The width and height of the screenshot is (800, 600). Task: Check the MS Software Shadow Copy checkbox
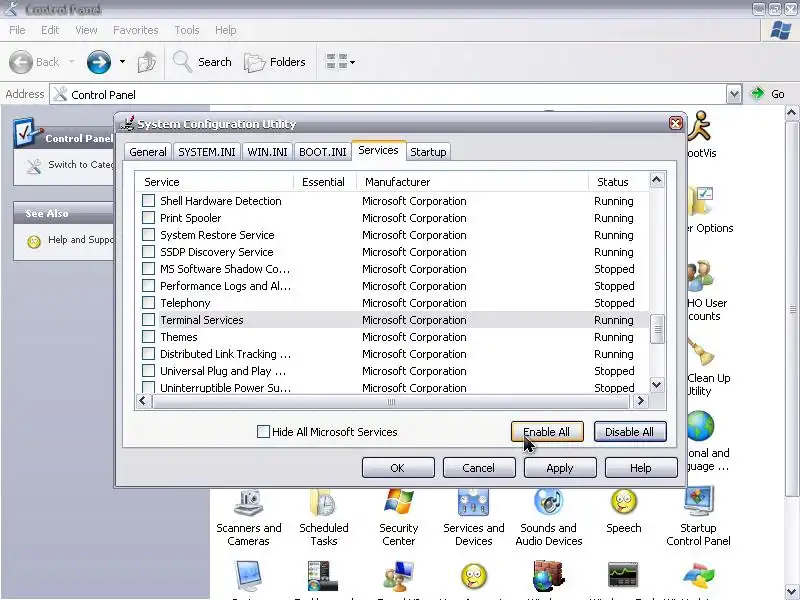[x=148, y=269]
